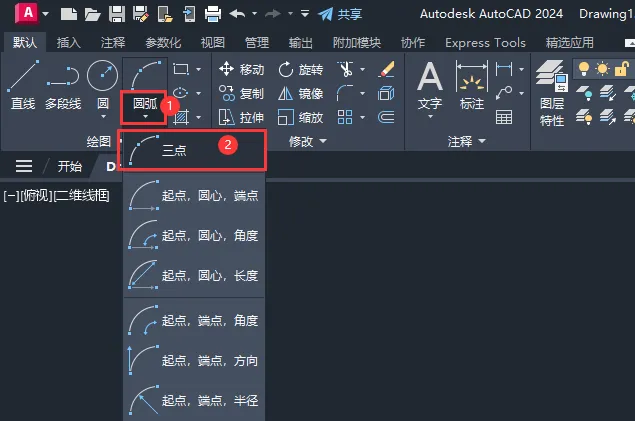Select the array tool icon
The width and height of the screenshot is (635, 421).
[345, 117]
